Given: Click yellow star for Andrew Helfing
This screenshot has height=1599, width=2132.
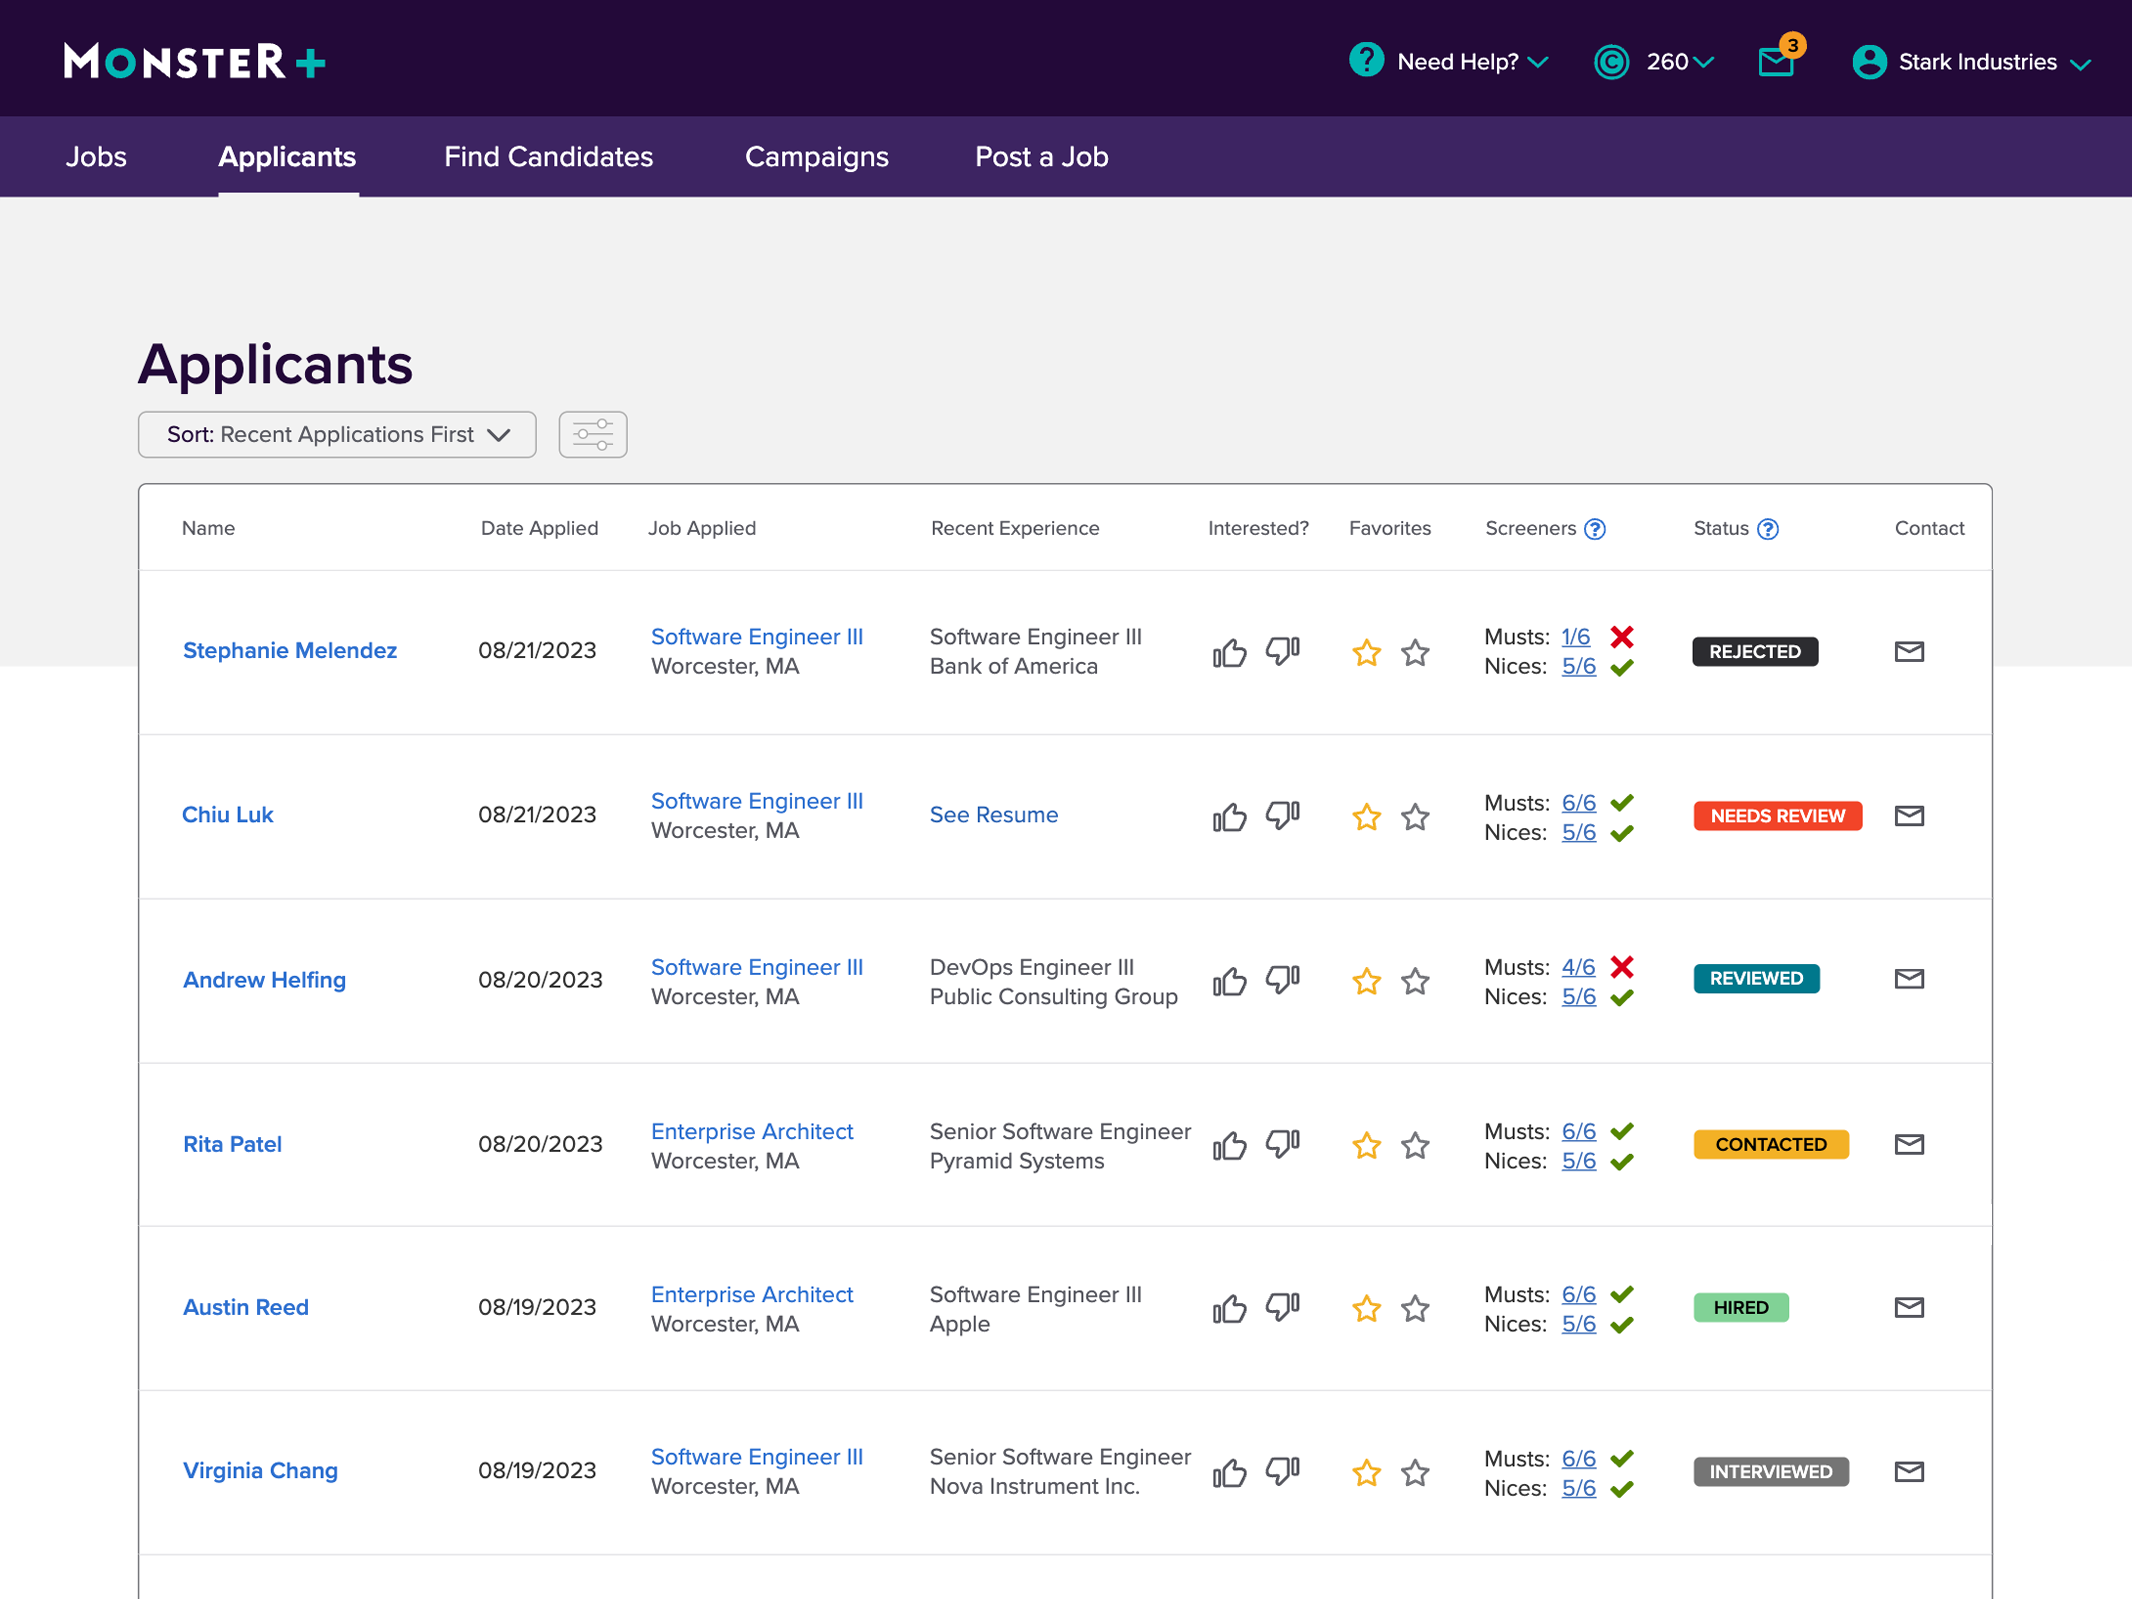Looking at the screenshot, I should pyautogui.click(x=1366, y=981).
